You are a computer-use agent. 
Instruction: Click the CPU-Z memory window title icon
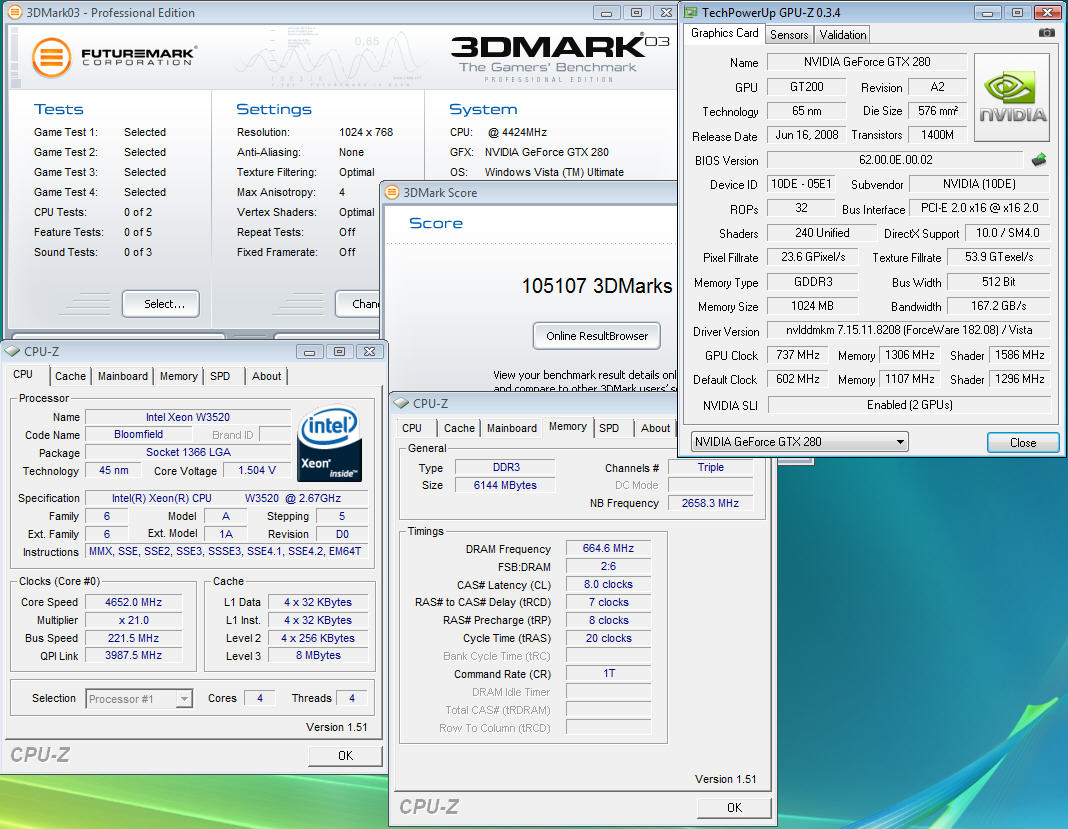pyautogui.click(x=401, y=403)
